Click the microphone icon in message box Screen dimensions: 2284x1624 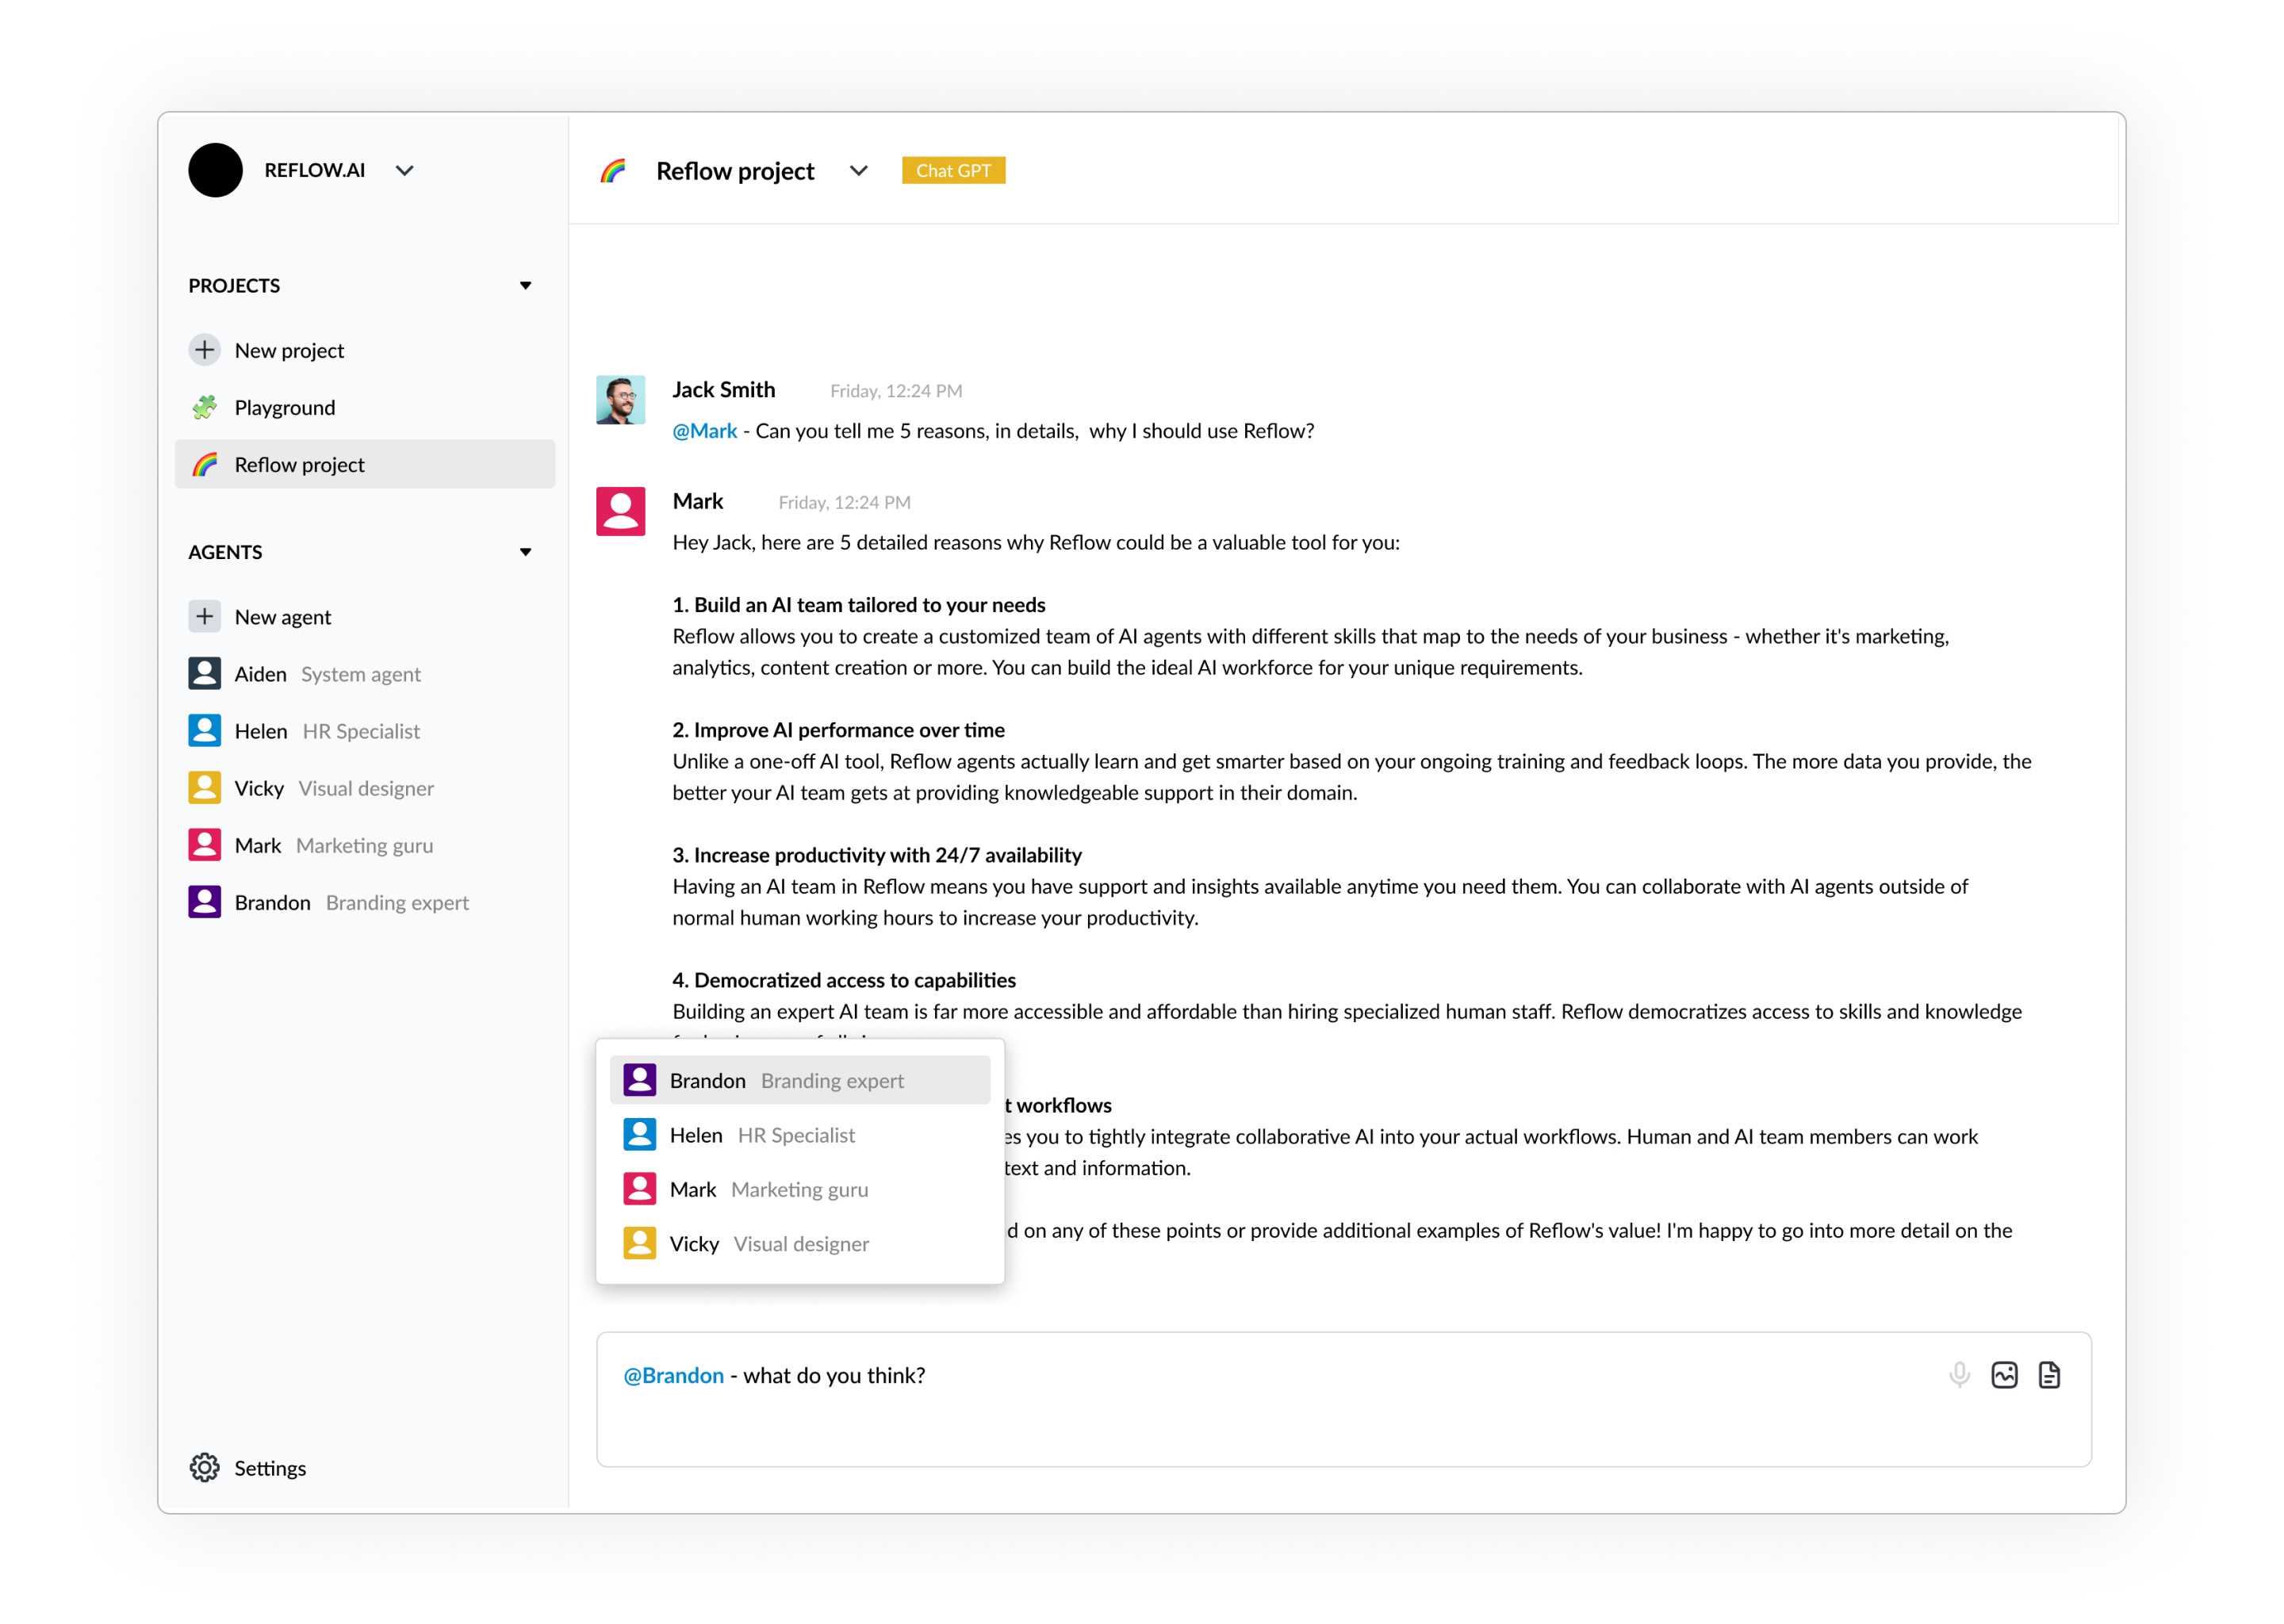[1959, 1375]
